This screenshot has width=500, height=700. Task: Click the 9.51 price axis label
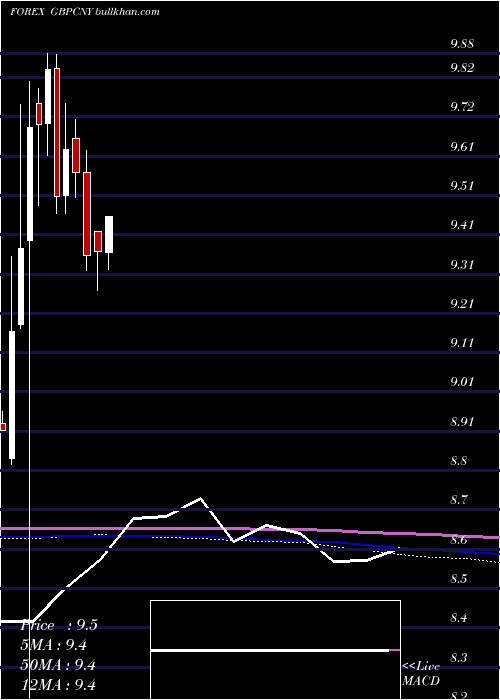point(462,185)
